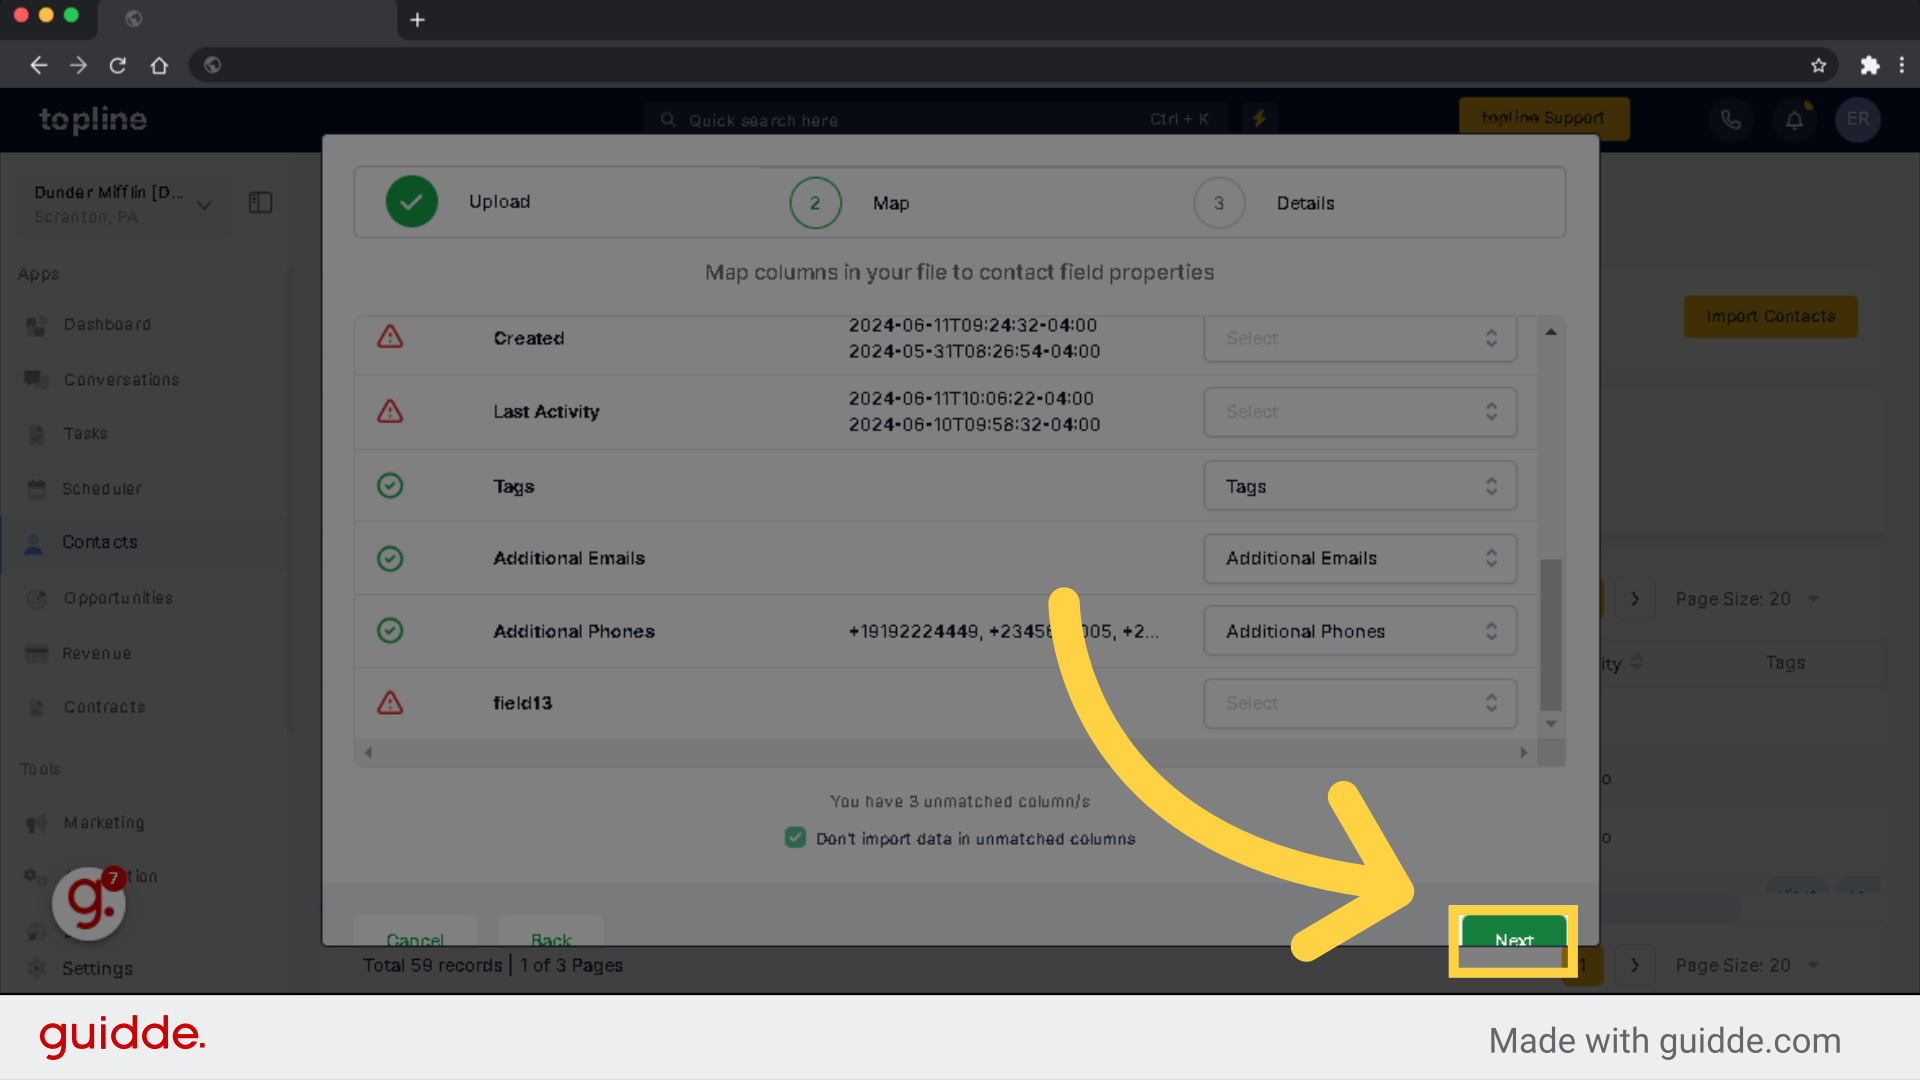Viewport: 1920px width, 1080px height.
Task: Check the step 2 Map progress indicator
Action: 814,202
